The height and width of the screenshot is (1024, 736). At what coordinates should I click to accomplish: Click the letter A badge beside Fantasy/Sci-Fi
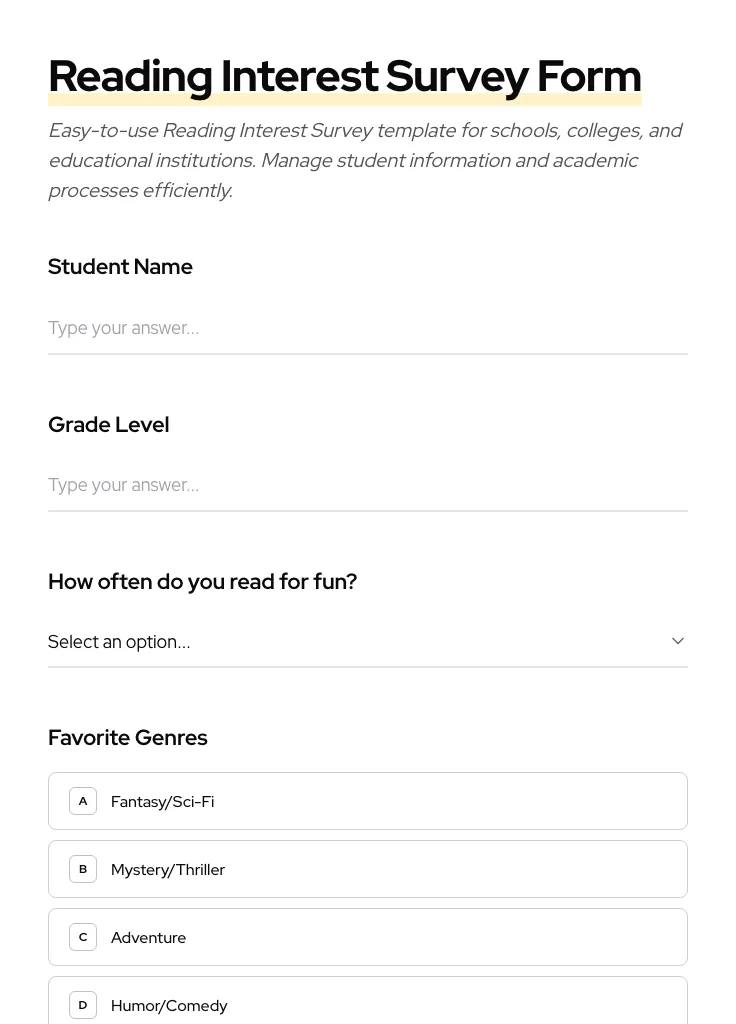pos(83,801)
